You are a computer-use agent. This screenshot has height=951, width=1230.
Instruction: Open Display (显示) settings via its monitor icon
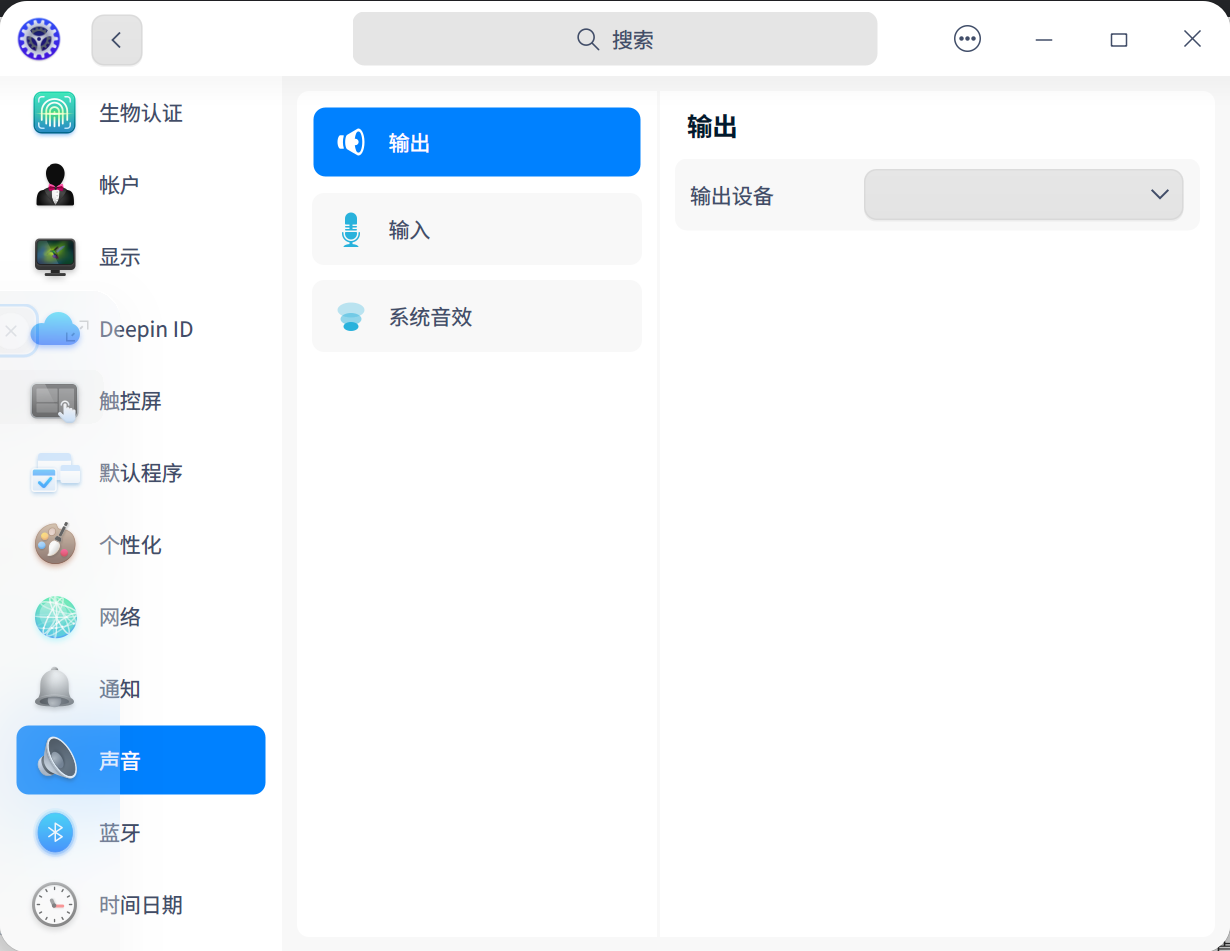pos(54,257)
